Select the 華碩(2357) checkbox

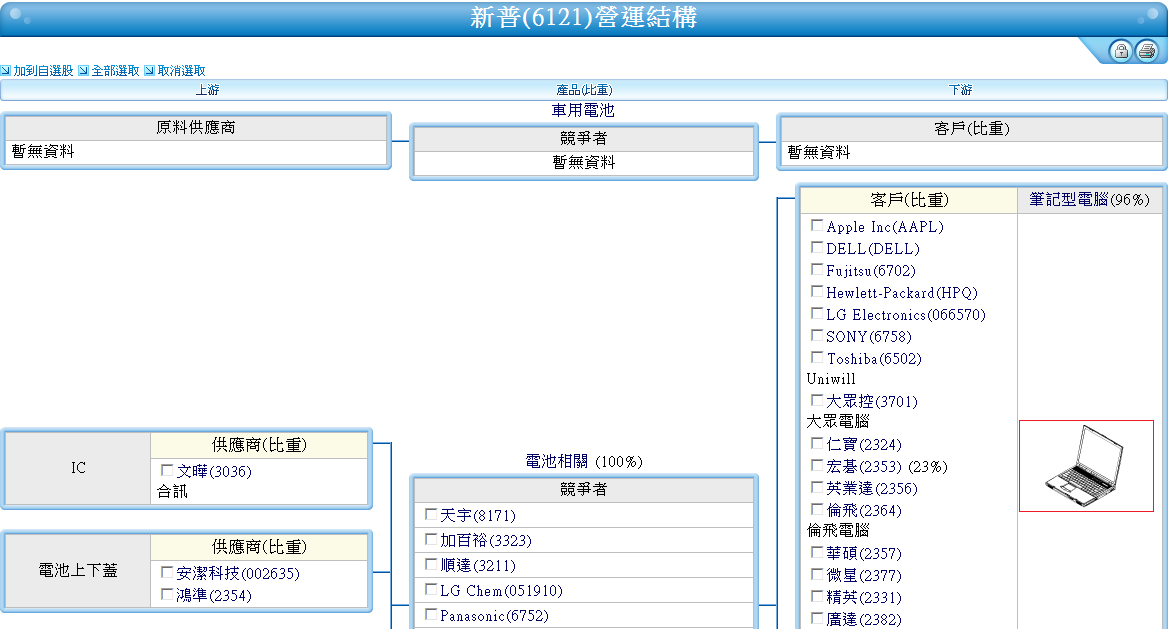[817, 552]
